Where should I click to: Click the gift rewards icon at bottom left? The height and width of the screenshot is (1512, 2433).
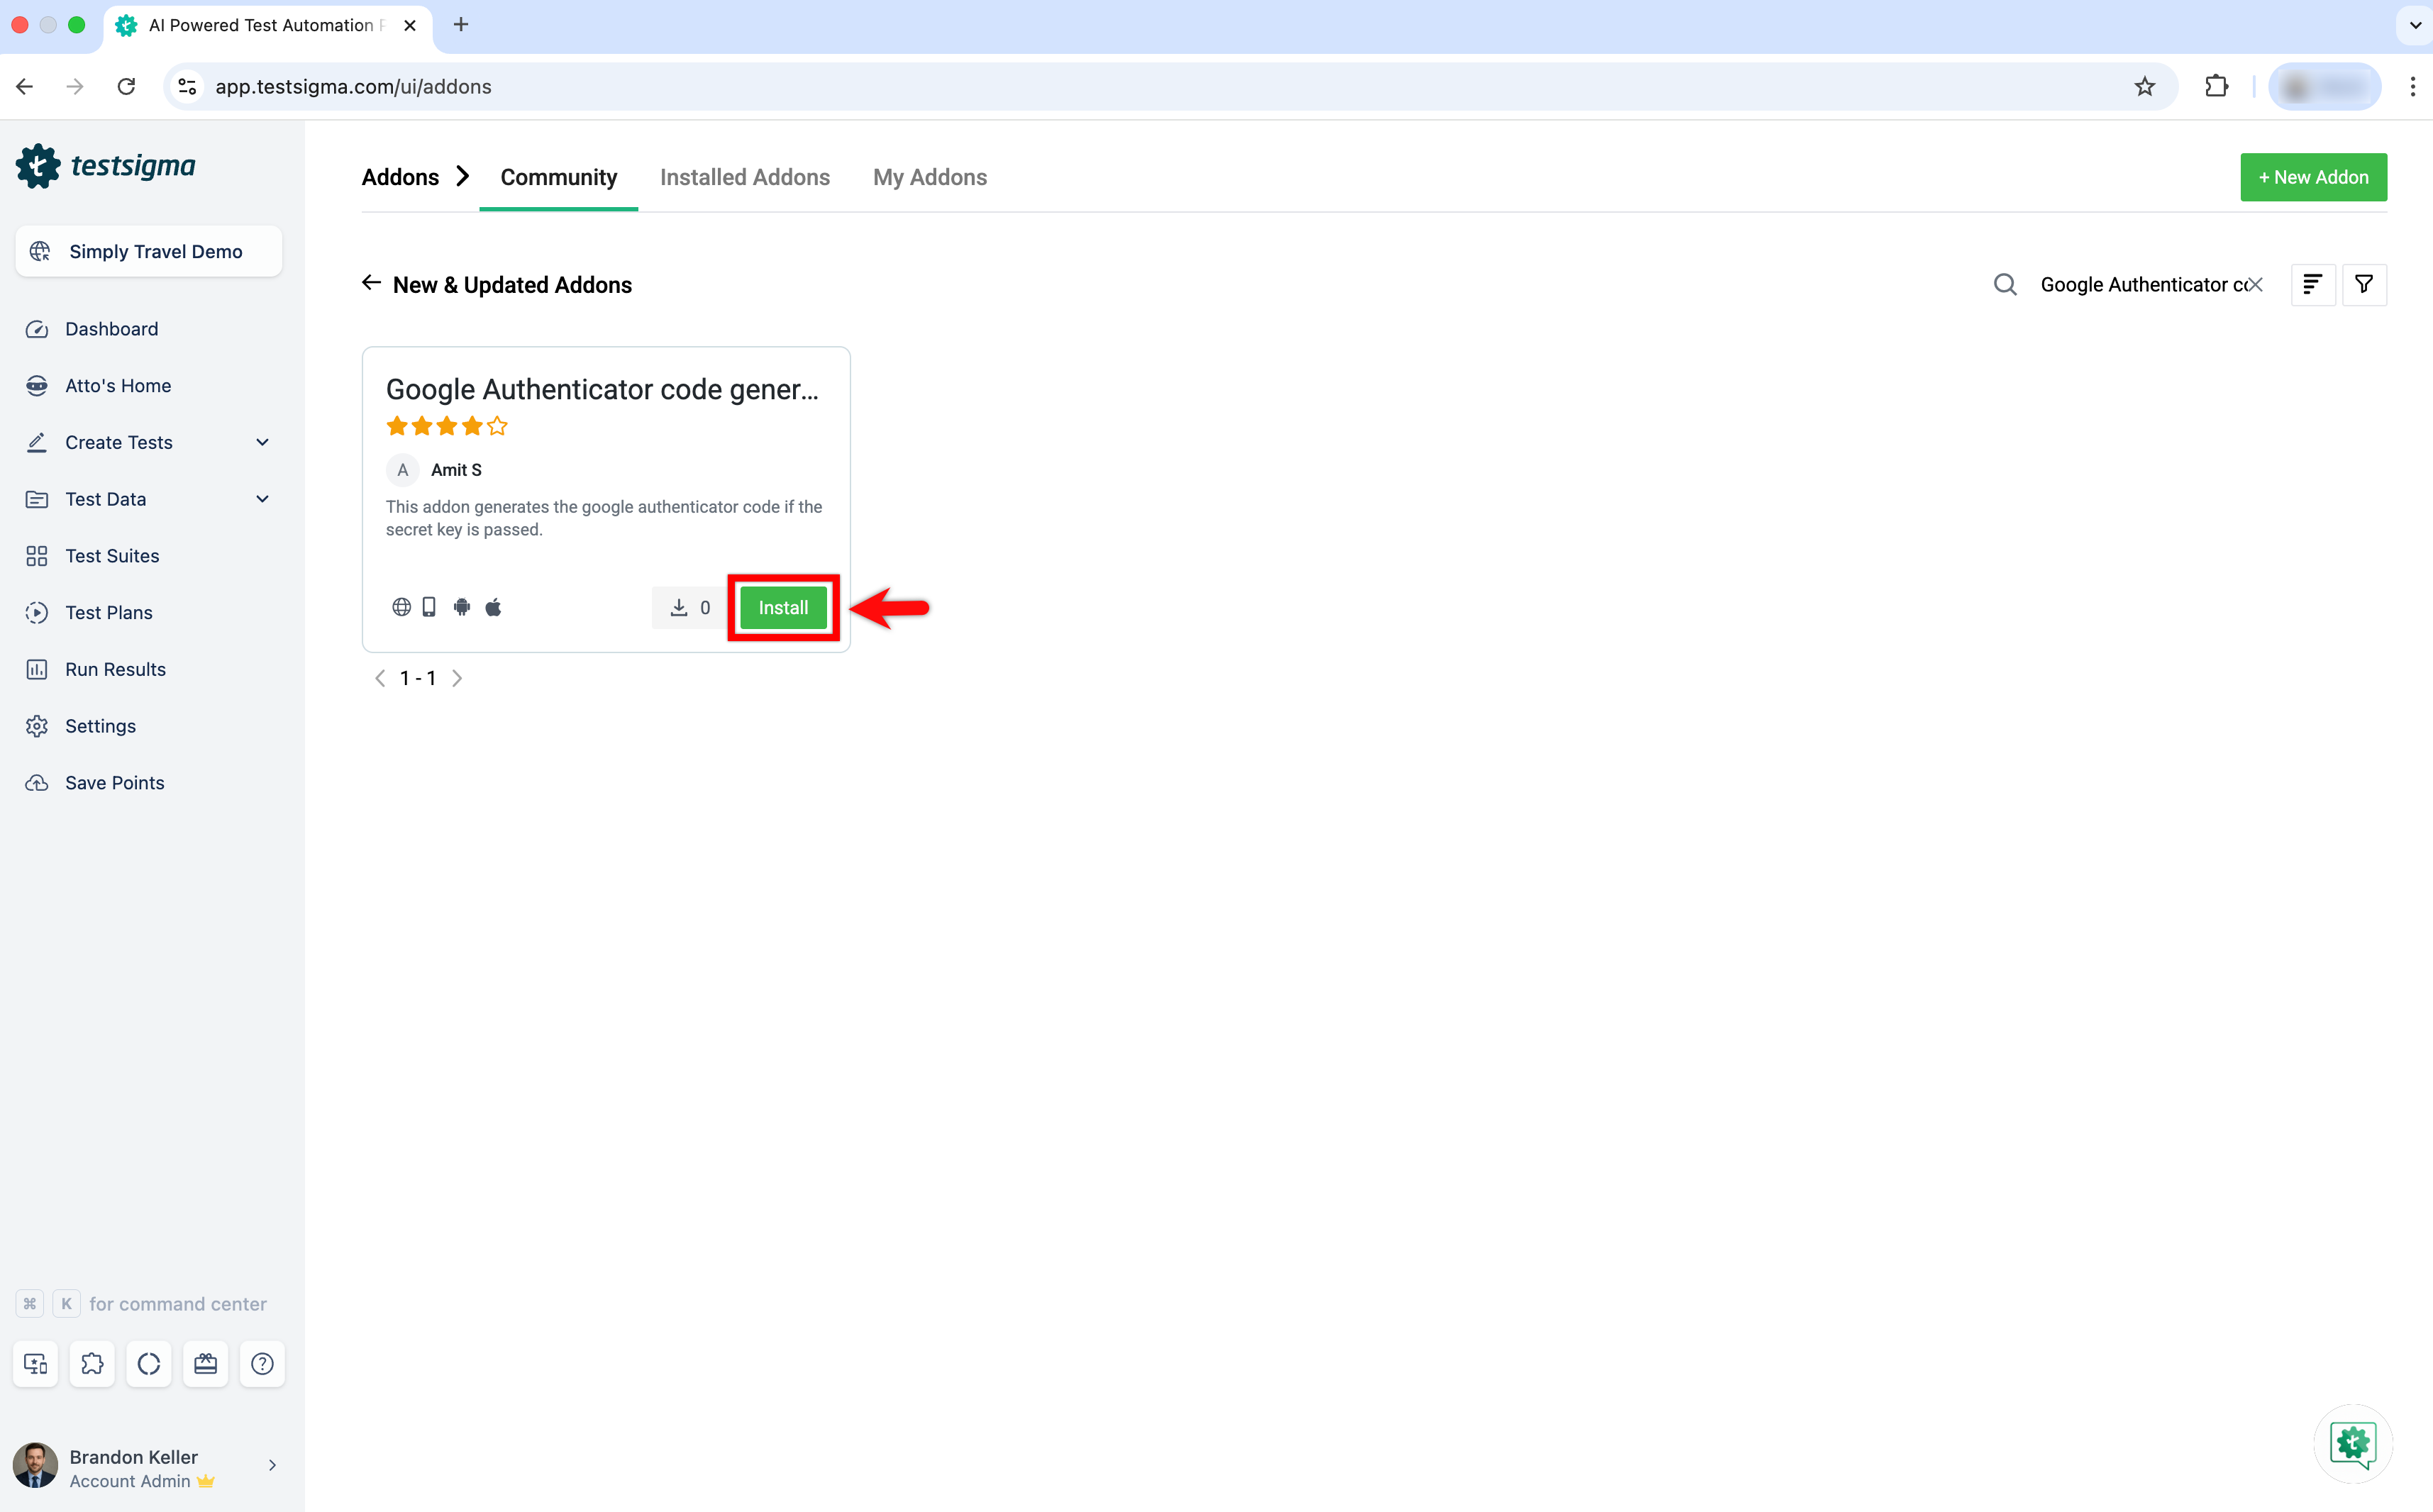205,1363
